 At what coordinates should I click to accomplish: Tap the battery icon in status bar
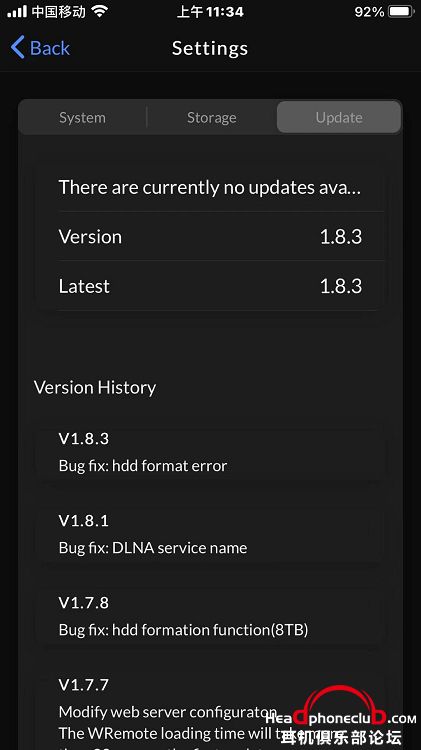point(402,11)
